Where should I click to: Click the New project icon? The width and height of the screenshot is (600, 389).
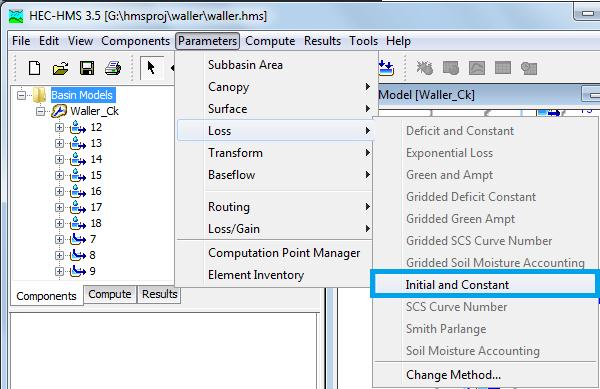tap(34, 68)
